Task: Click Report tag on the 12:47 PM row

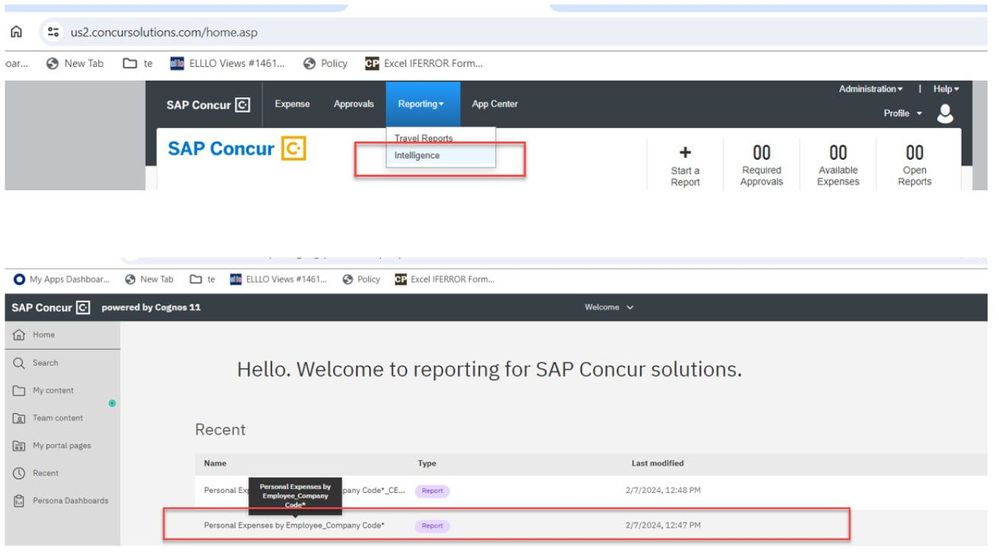Action: [x=432, y=526]
